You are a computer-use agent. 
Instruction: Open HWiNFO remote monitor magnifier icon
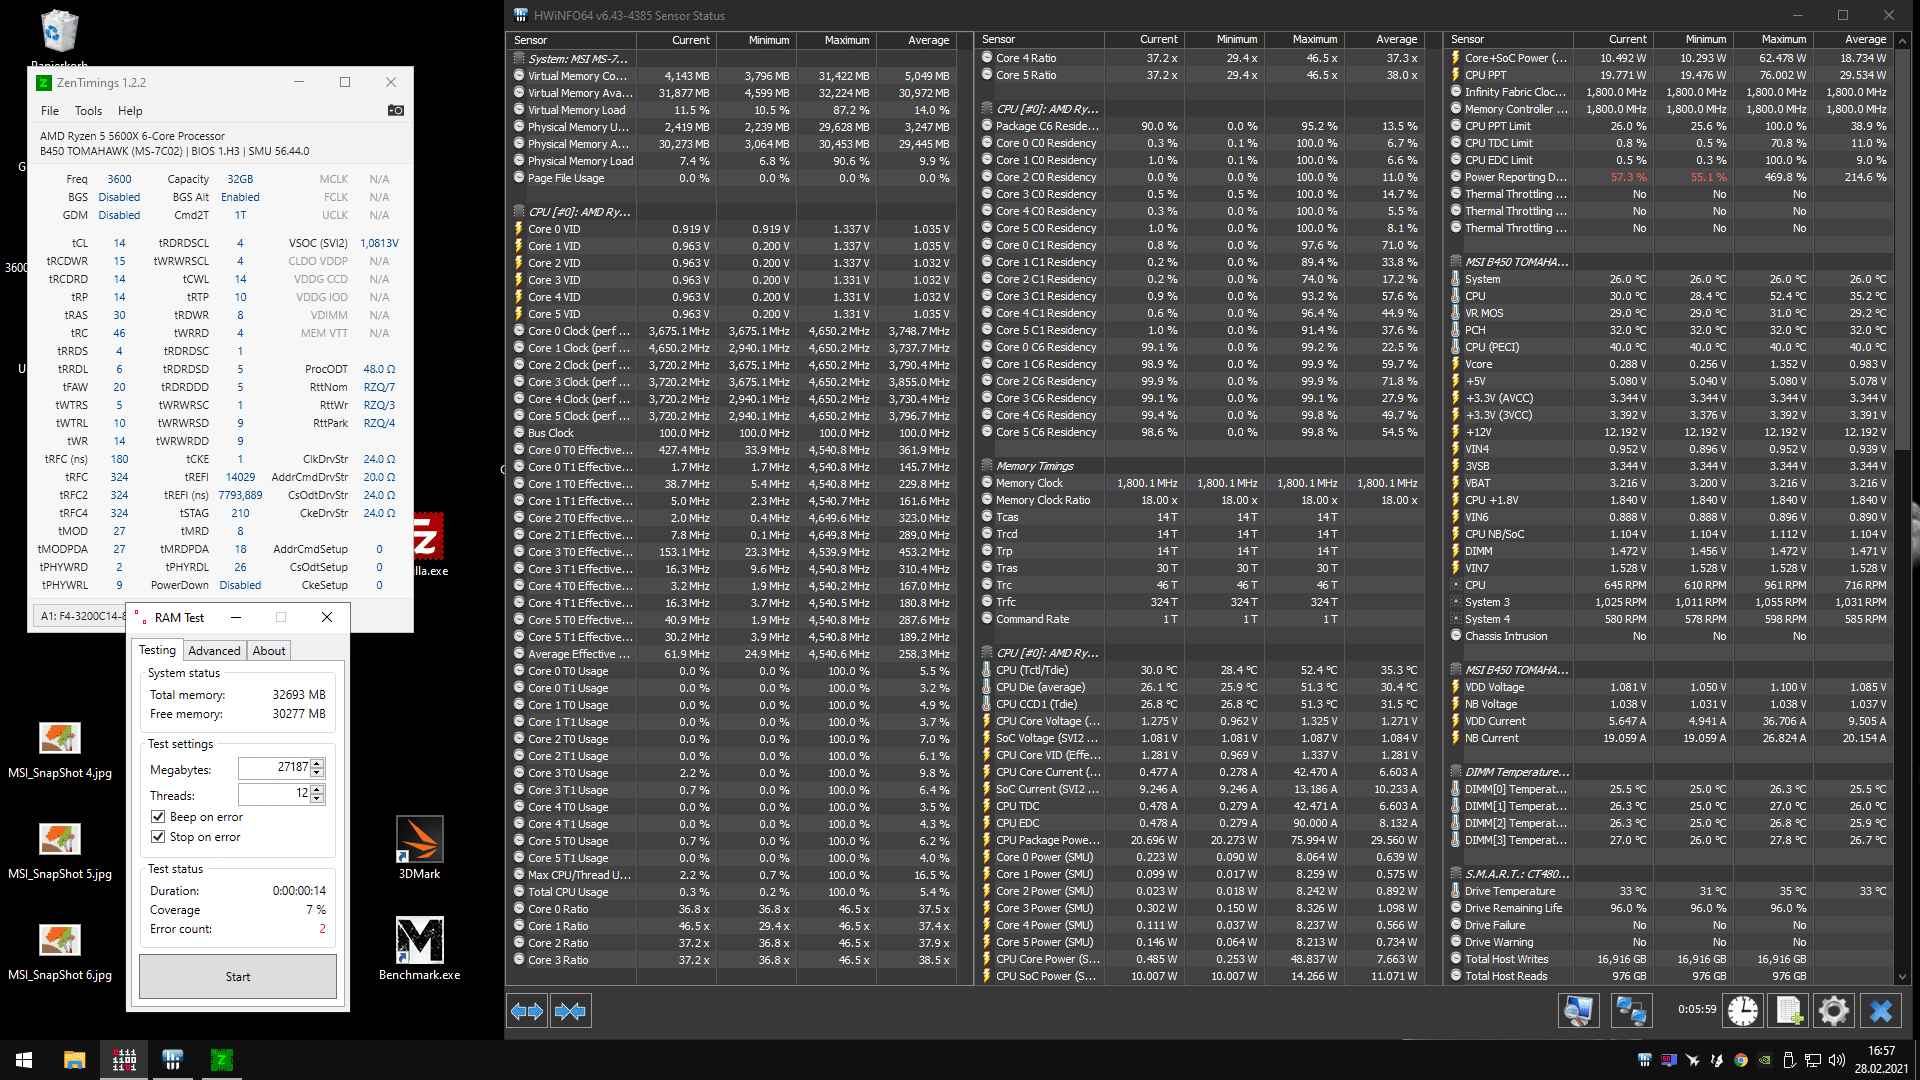point(1578,1011)
